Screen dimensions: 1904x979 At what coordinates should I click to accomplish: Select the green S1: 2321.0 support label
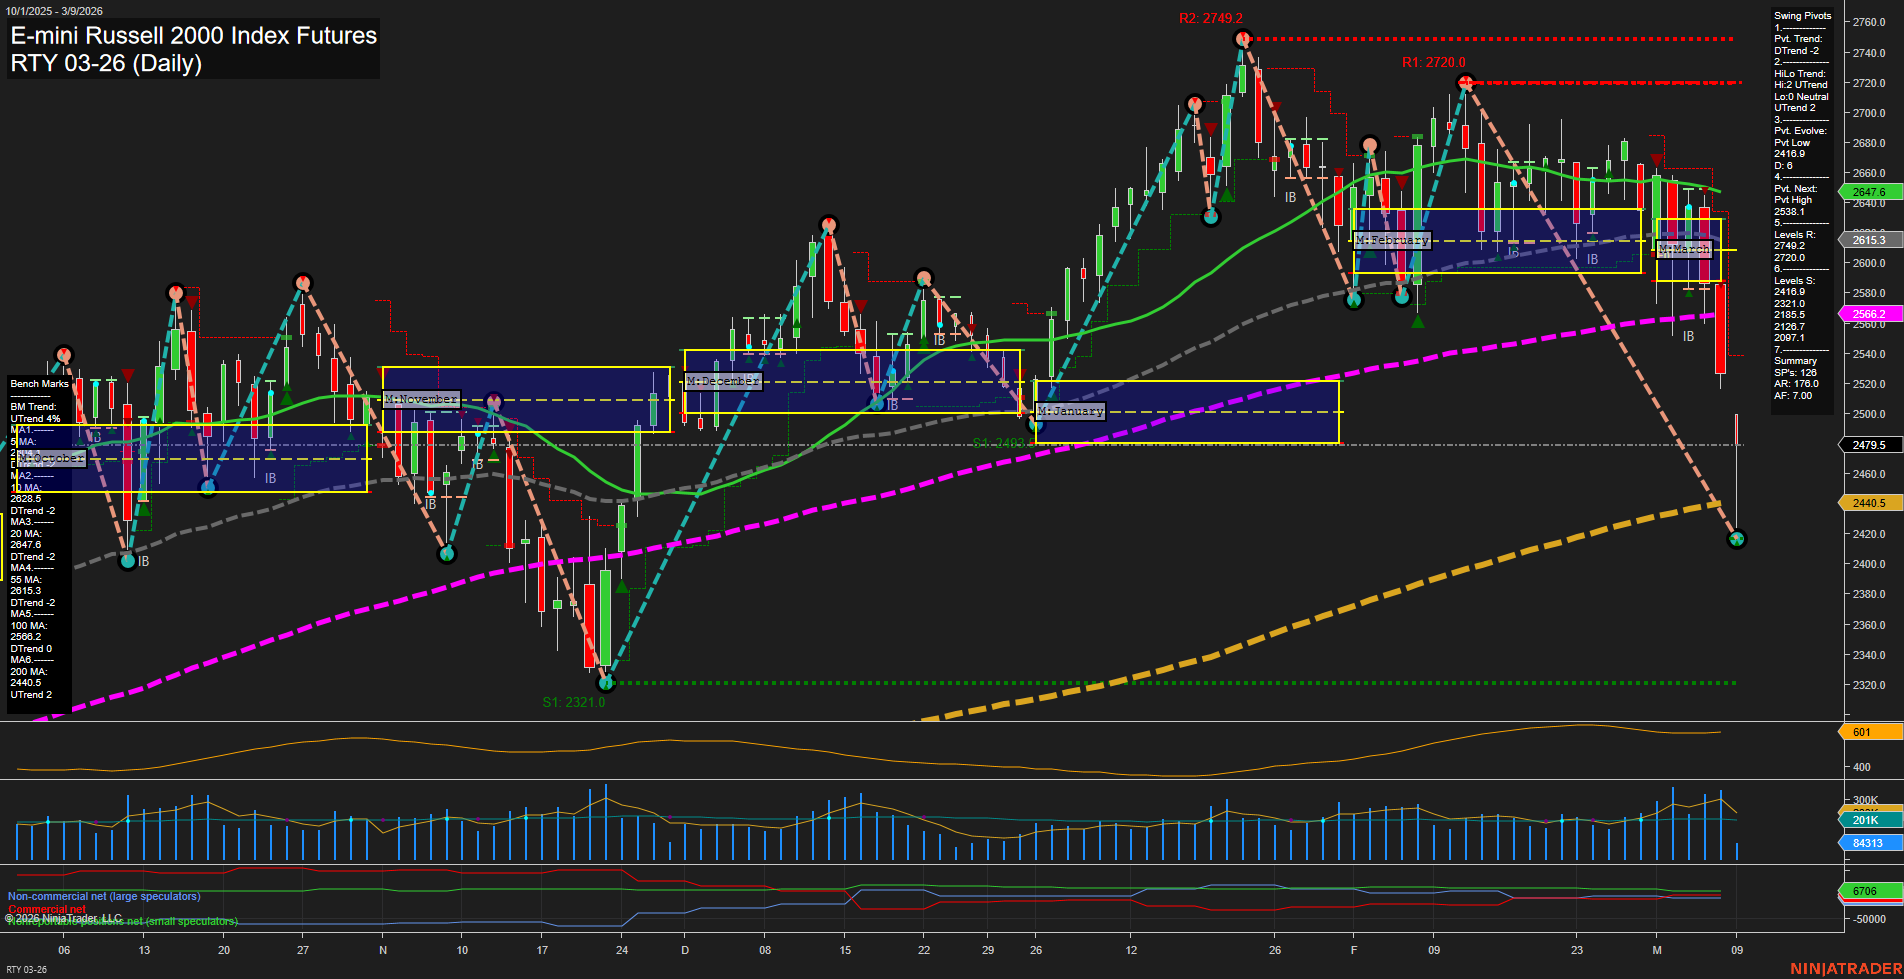click(x=574, y=702)
